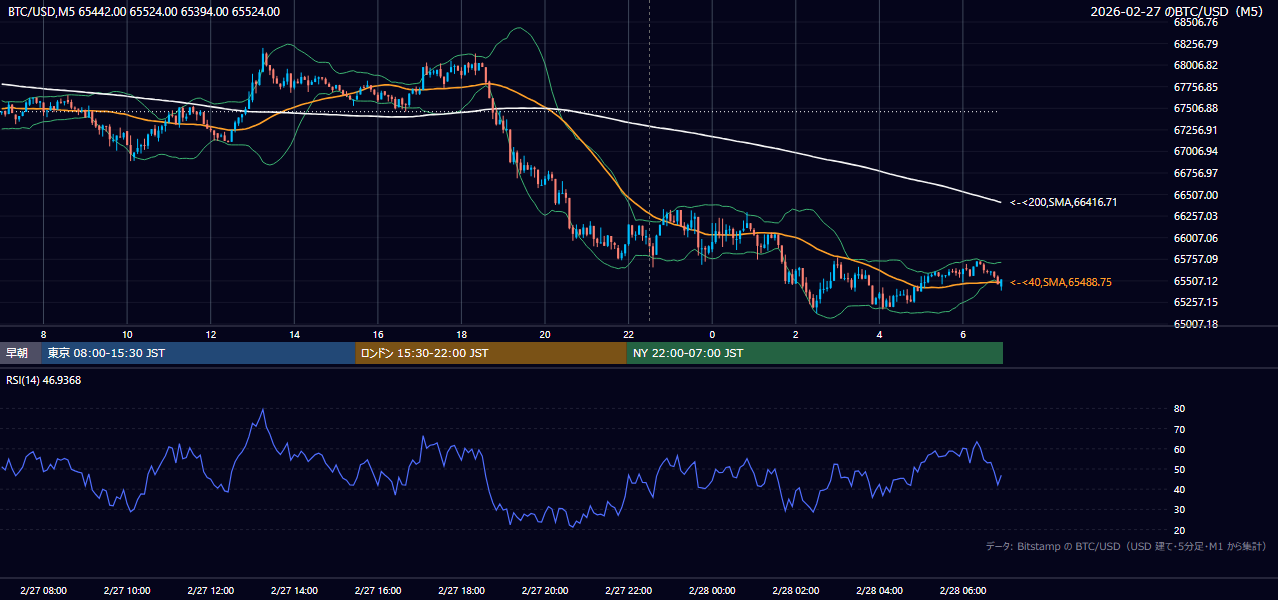Click the RSI axis level 80
The height and width of the screenshot is (600, 1278).
click(1180, 409)
